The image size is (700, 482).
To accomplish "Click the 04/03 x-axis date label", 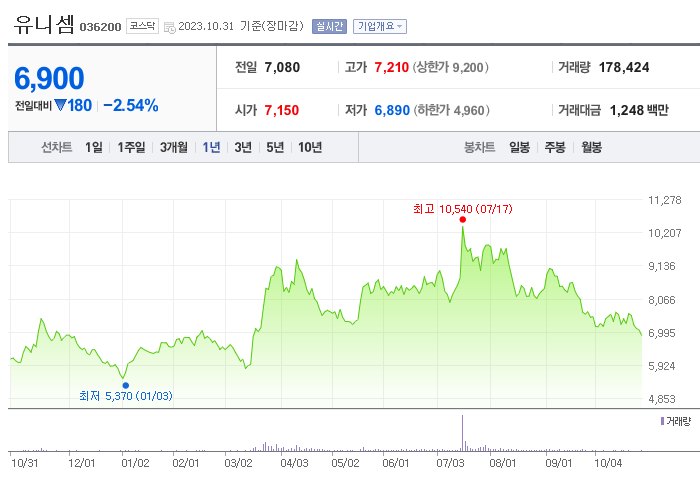I will coord(294,463).
